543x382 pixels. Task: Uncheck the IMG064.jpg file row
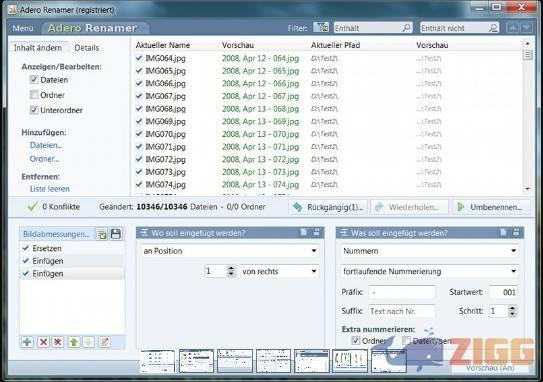[139, 58]
